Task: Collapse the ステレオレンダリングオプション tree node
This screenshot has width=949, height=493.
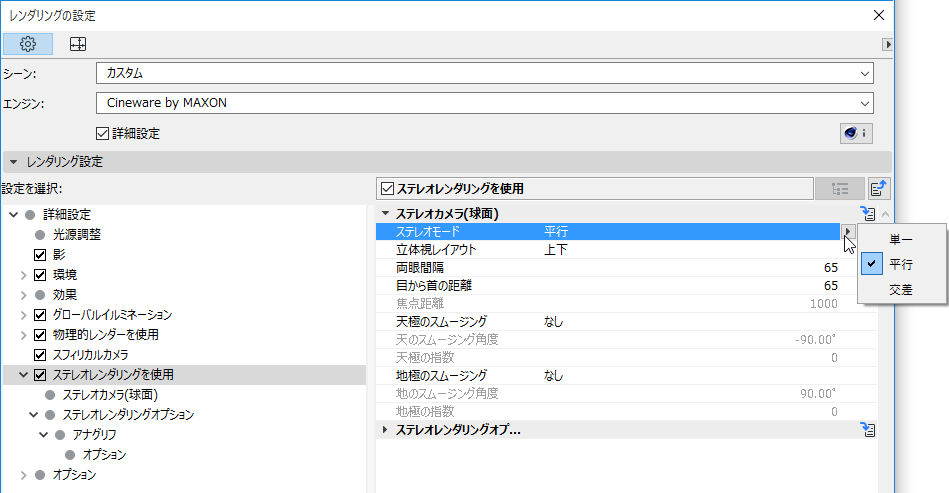Action: click(x=34, y=415)
